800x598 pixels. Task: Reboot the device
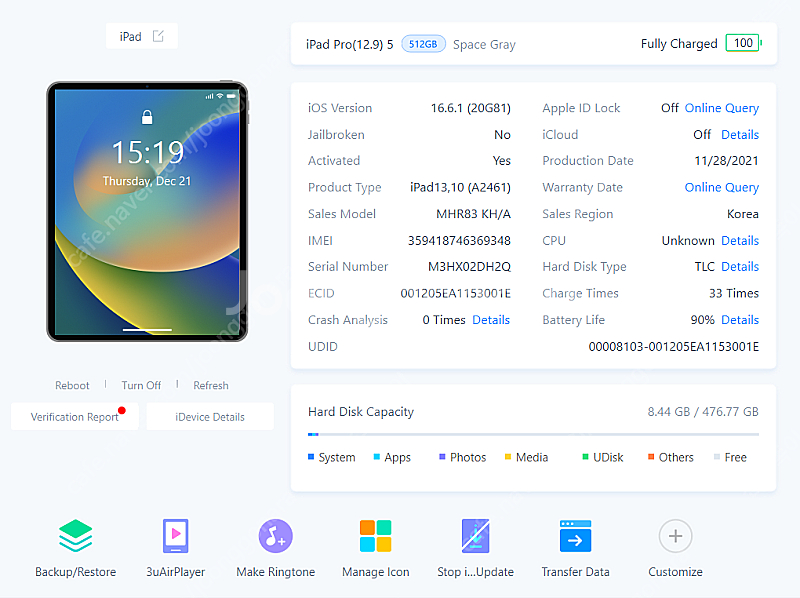click(x=72, y=385)
